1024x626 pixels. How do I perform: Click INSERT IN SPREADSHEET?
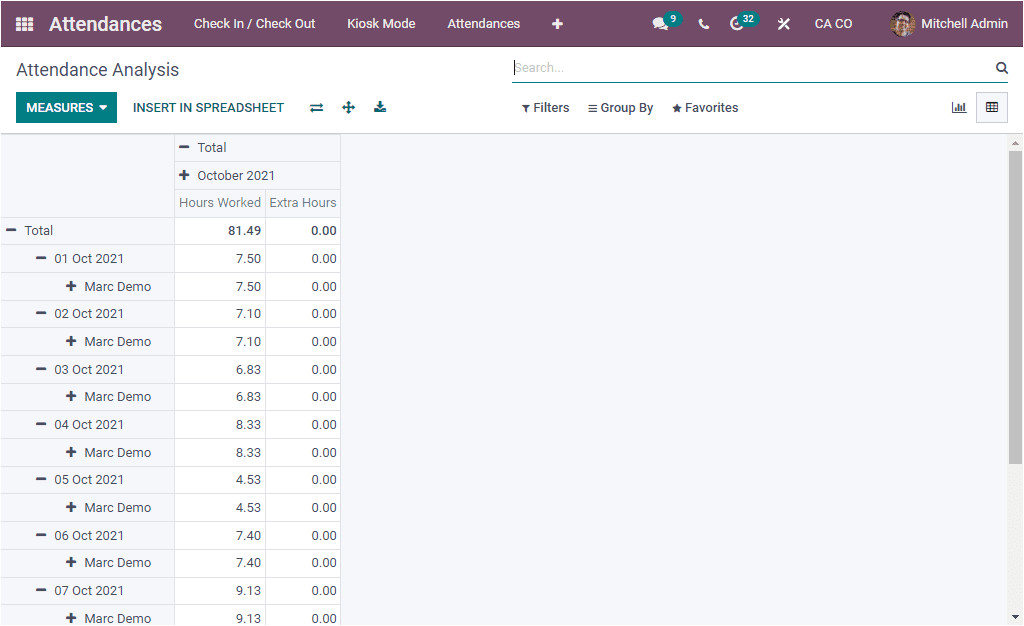208,107
